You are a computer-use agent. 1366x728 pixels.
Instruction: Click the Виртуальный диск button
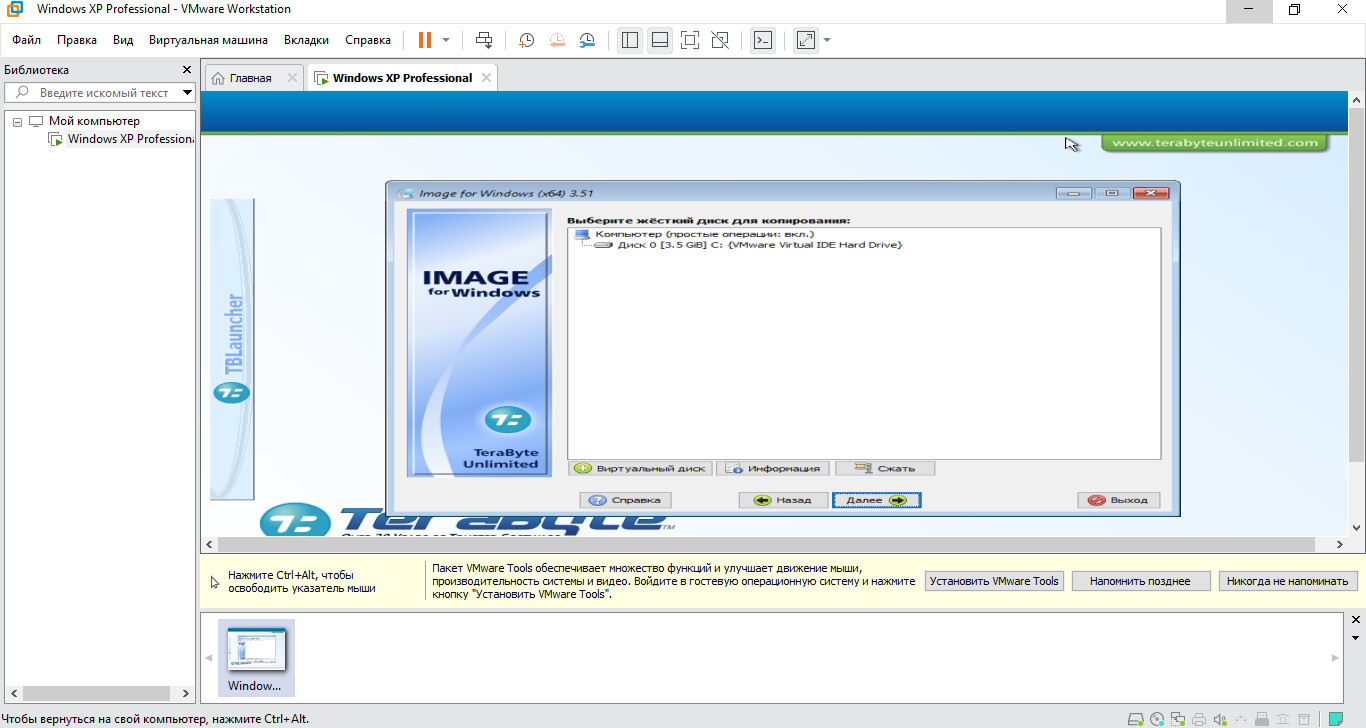(x=640, y=468)
